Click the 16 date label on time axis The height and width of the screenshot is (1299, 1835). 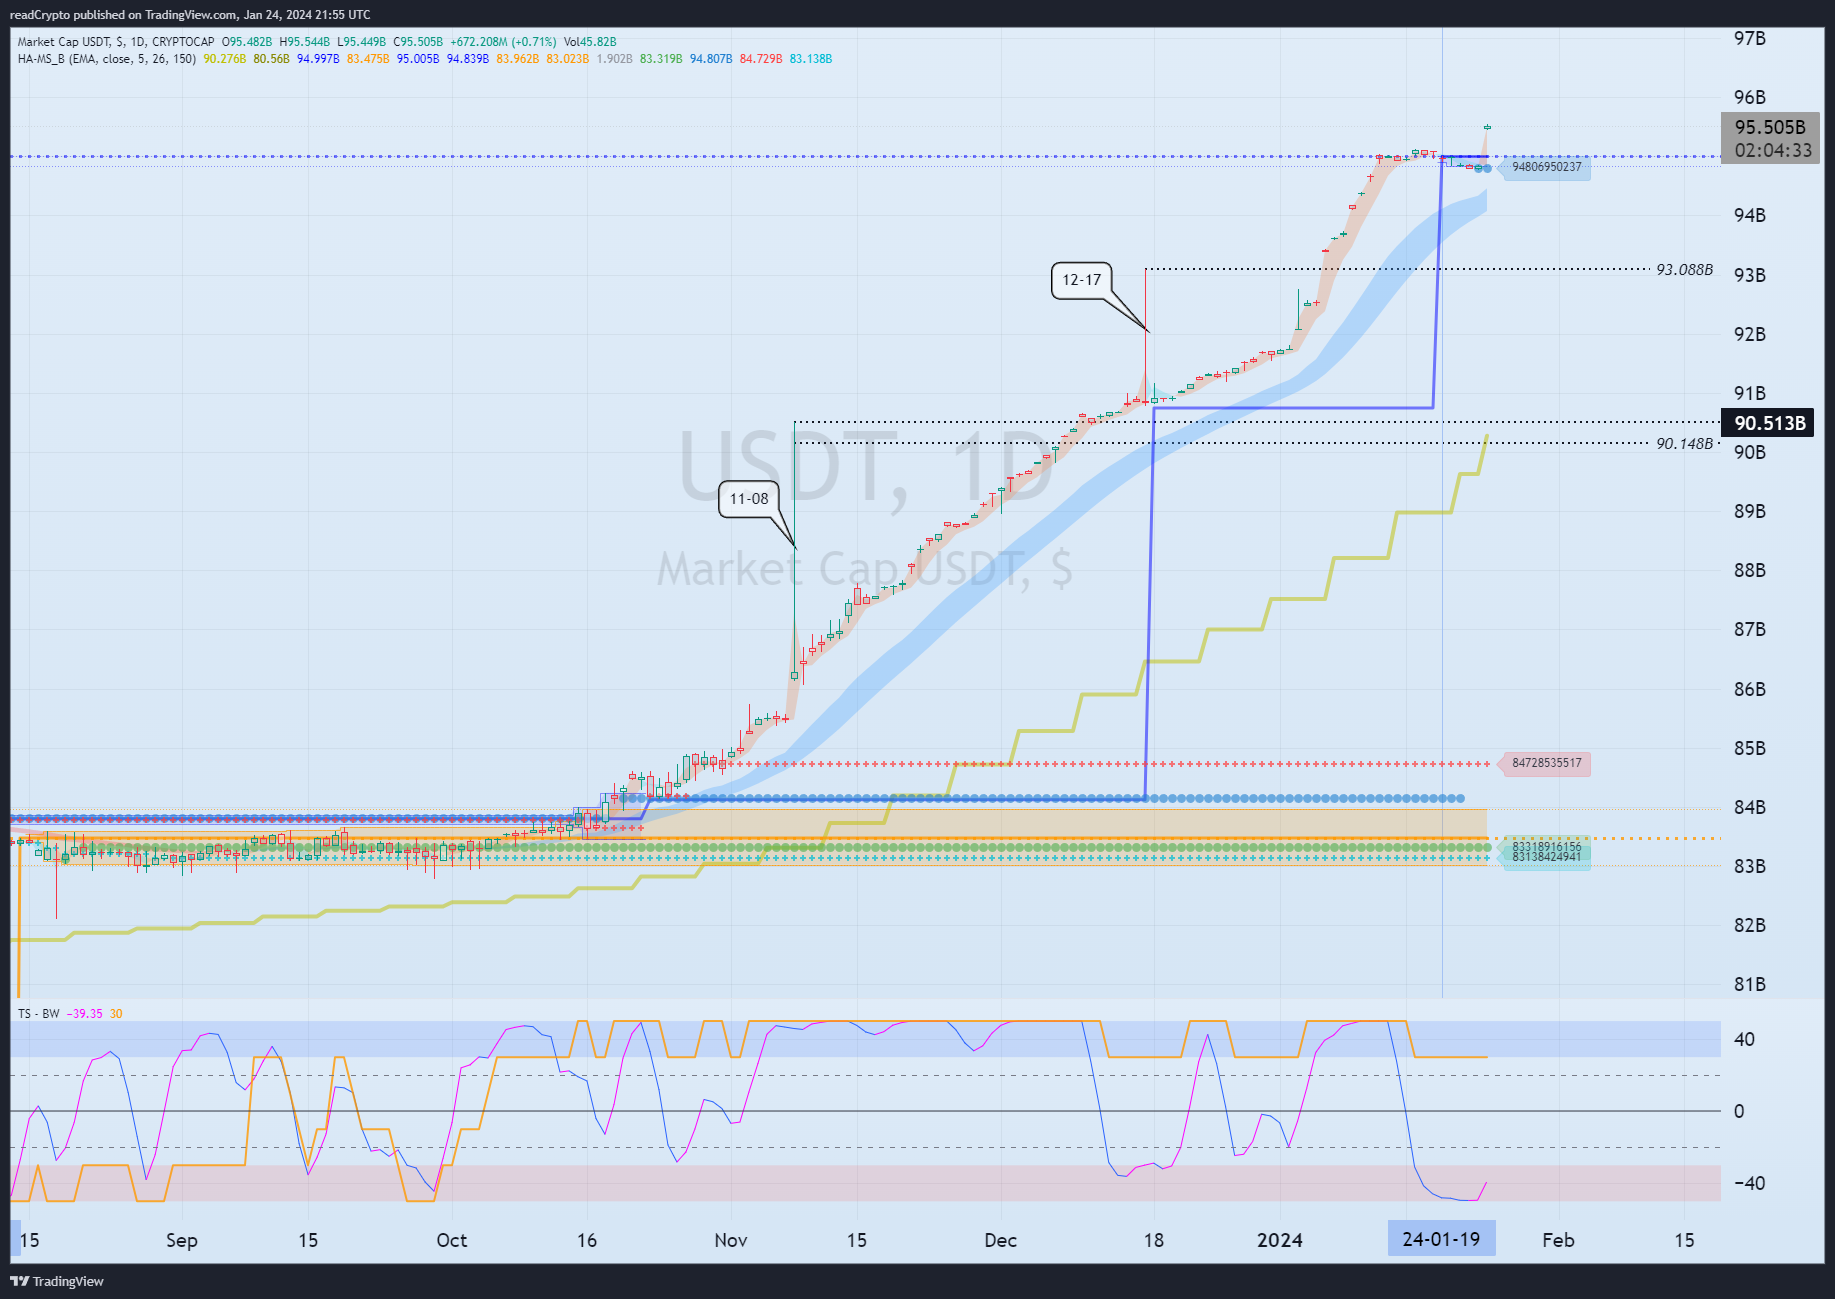[587, 1240]
